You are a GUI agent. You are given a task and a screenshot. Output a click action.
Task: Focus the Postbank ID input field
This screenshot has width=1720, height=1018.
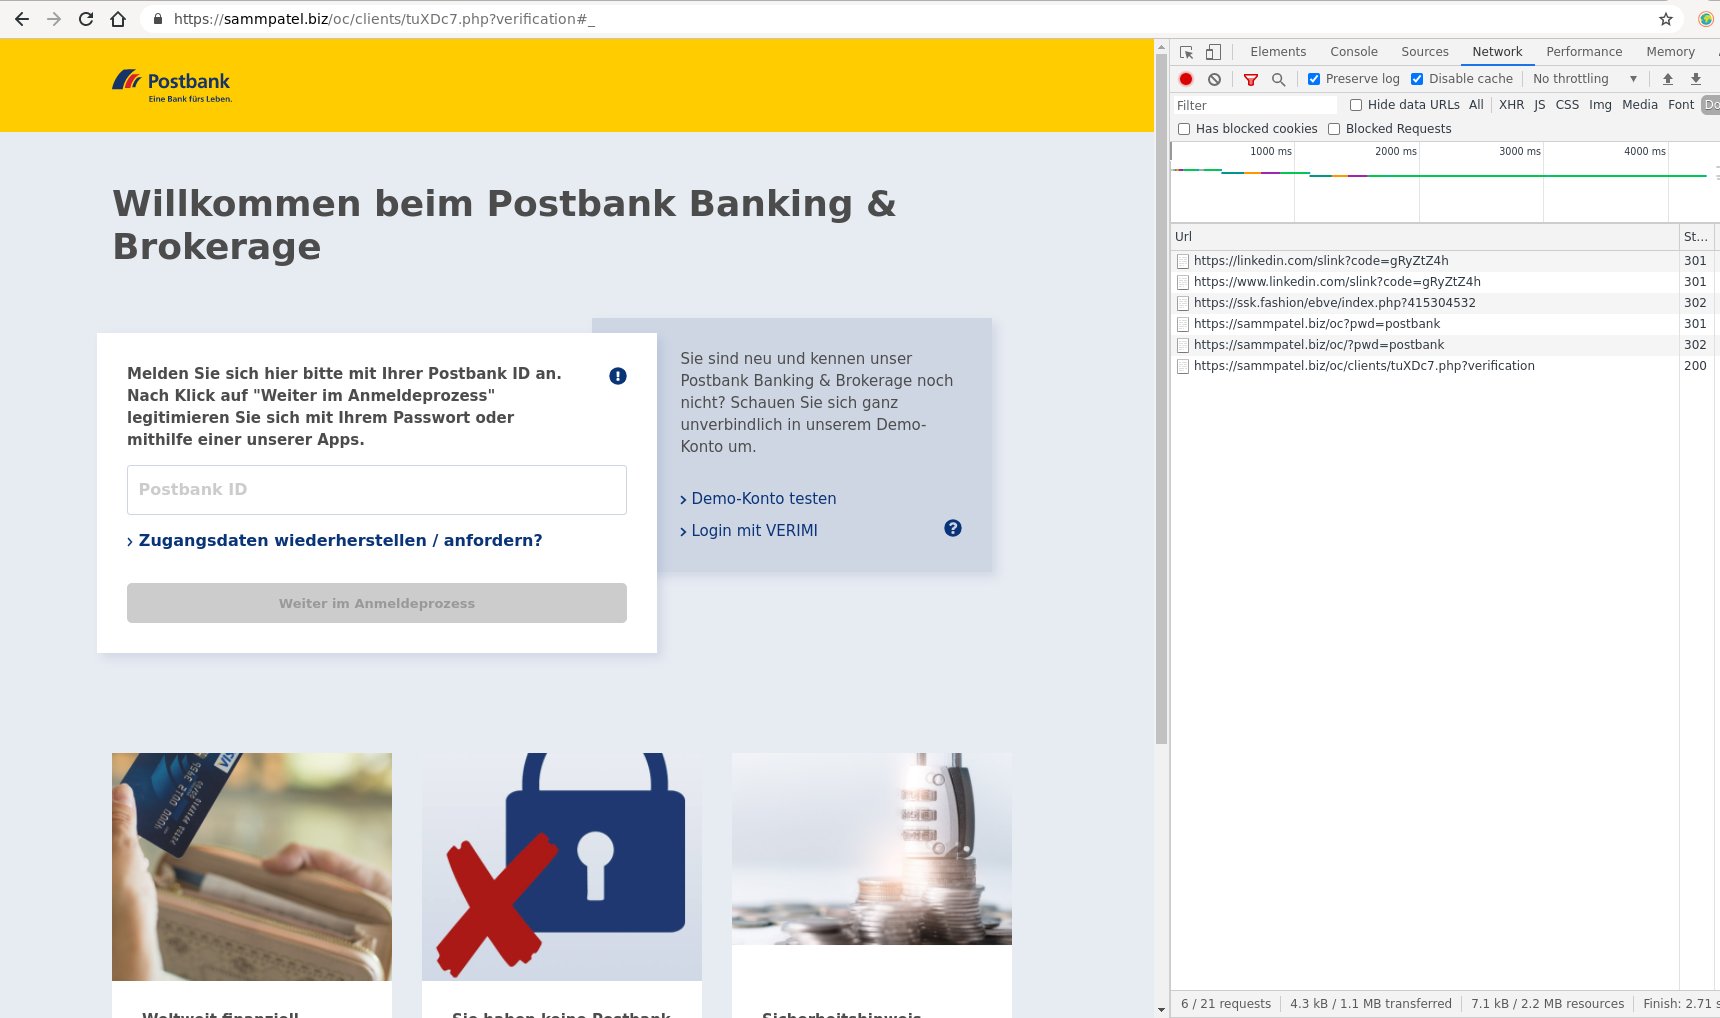click(377, 490)
